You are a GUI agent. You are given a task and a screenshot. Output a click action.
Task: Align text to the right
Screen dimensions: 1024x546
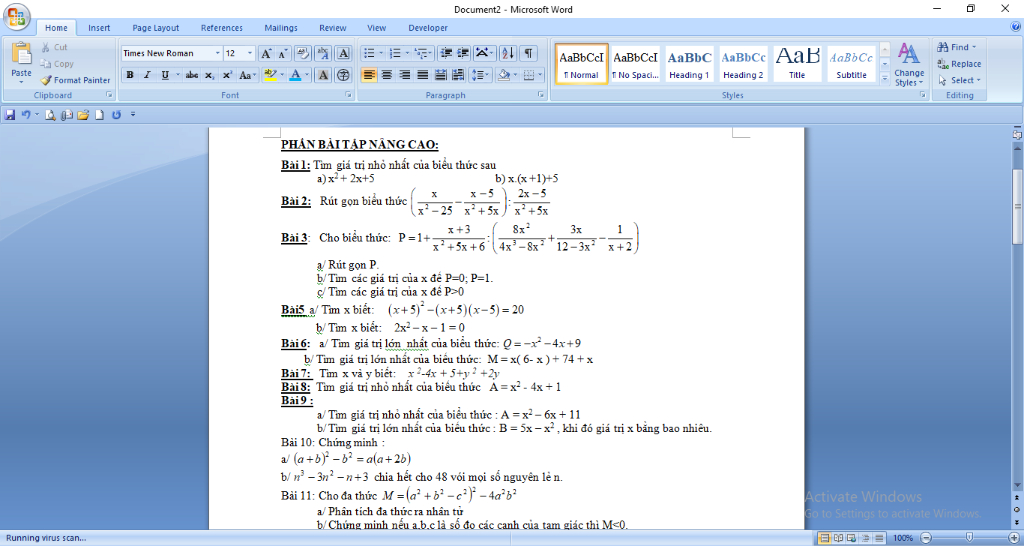404,75
